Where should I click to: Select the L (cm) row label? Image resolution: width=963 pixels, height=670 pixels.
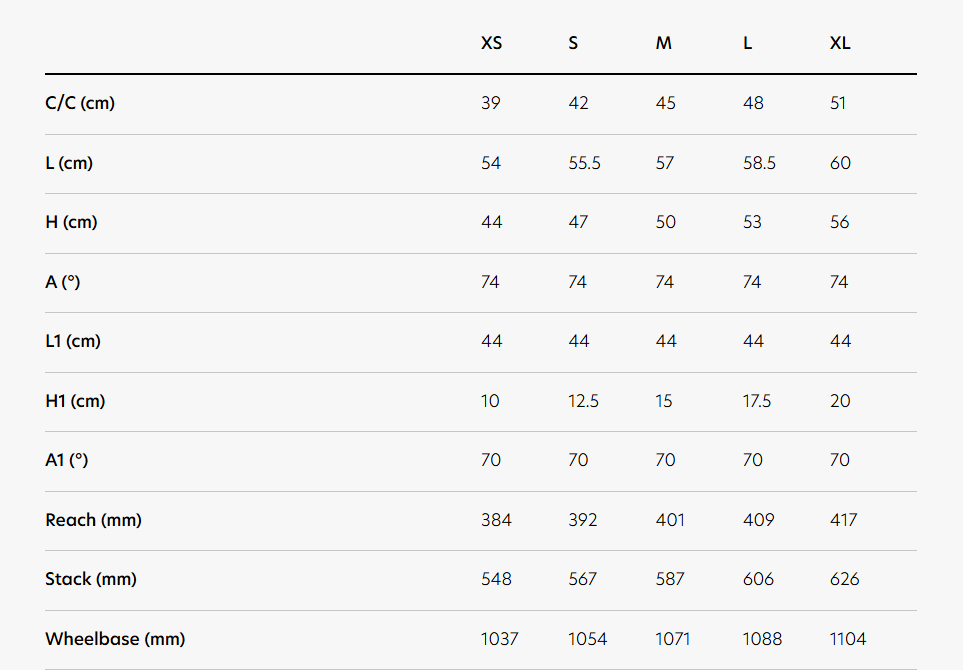click(69, 163)
